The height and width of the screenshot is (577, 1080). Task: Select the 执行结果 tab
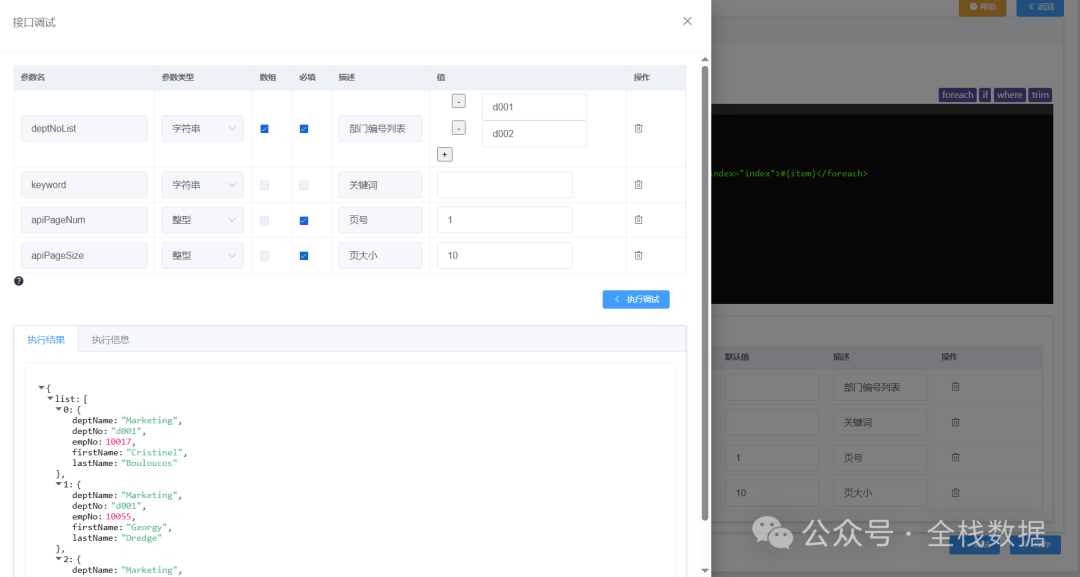[46, 339]
